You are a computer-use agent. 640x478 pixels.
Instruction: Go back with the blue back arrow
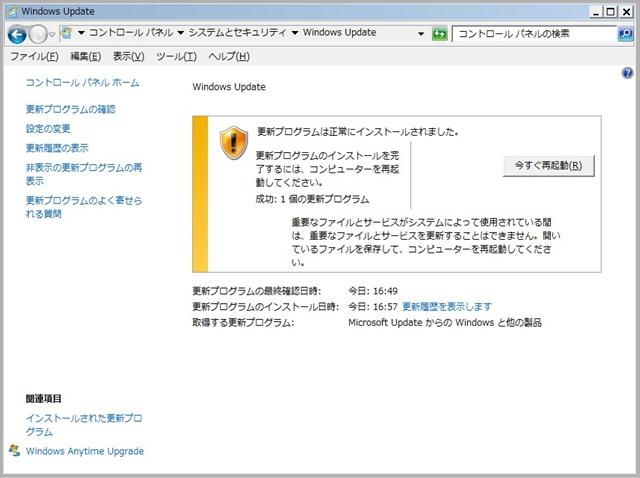click(x=17, y=34)
